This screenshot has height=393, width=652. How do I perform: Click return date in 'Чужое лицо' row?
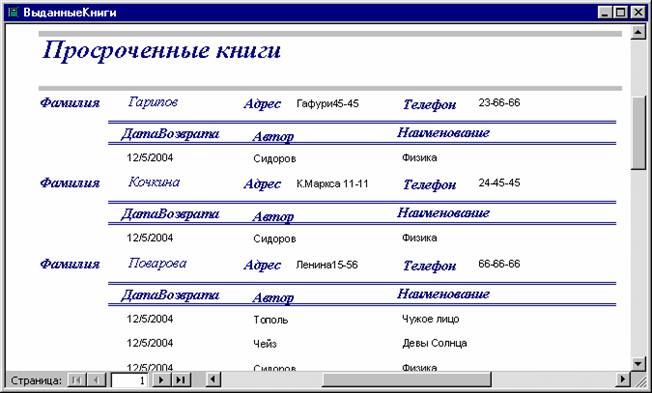coord(150,319)
